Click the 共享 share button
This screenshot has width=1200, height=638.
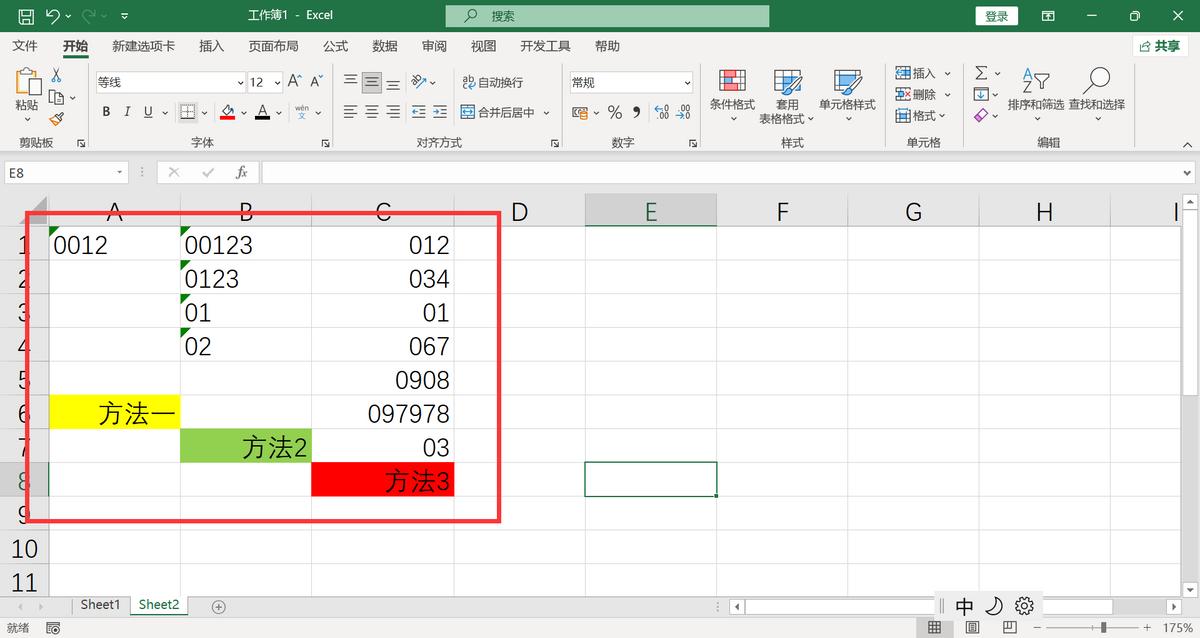pos(1159,46)
